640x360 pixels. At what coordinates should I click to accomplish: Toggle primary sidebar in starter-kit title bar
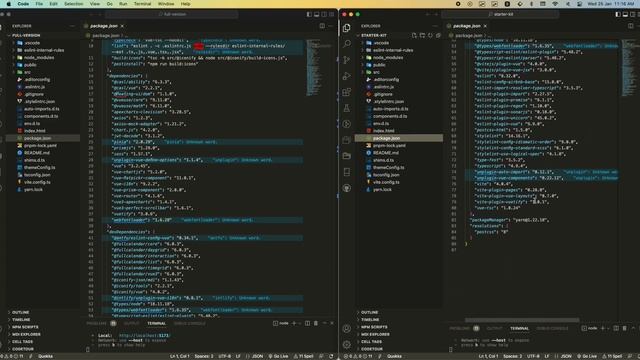(x=618, y=14)
